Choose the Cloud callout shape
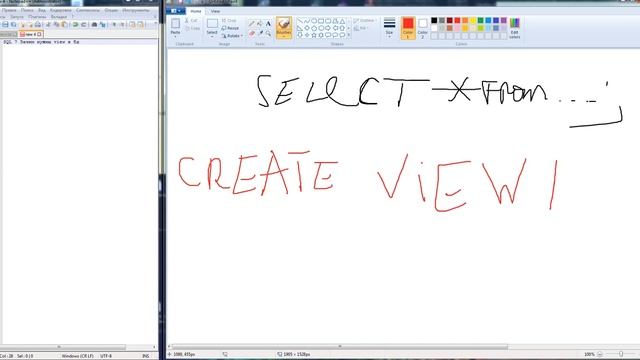 point(342,35)
